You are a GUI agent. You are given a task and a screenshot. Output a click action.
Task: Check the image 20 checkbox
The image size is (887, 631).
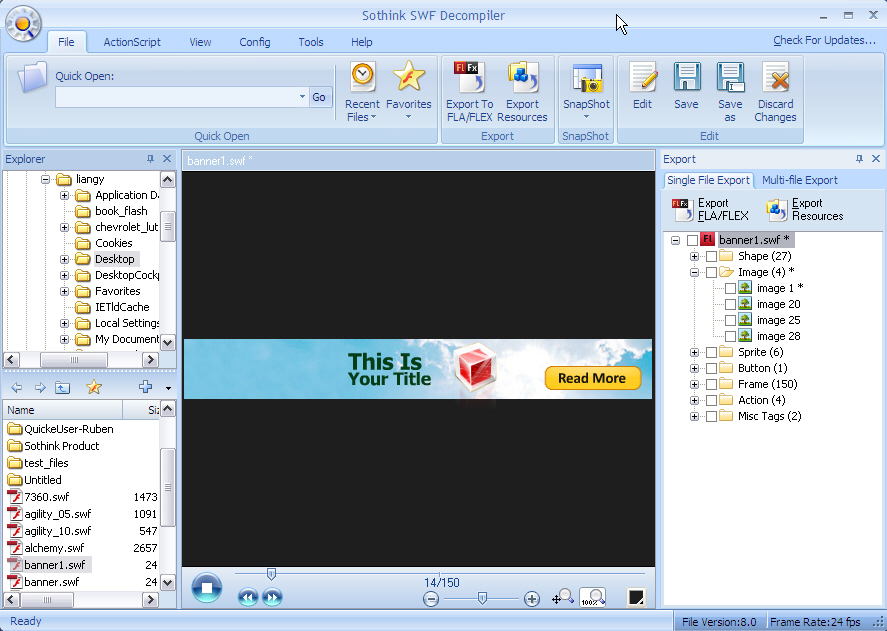[731, 304]
